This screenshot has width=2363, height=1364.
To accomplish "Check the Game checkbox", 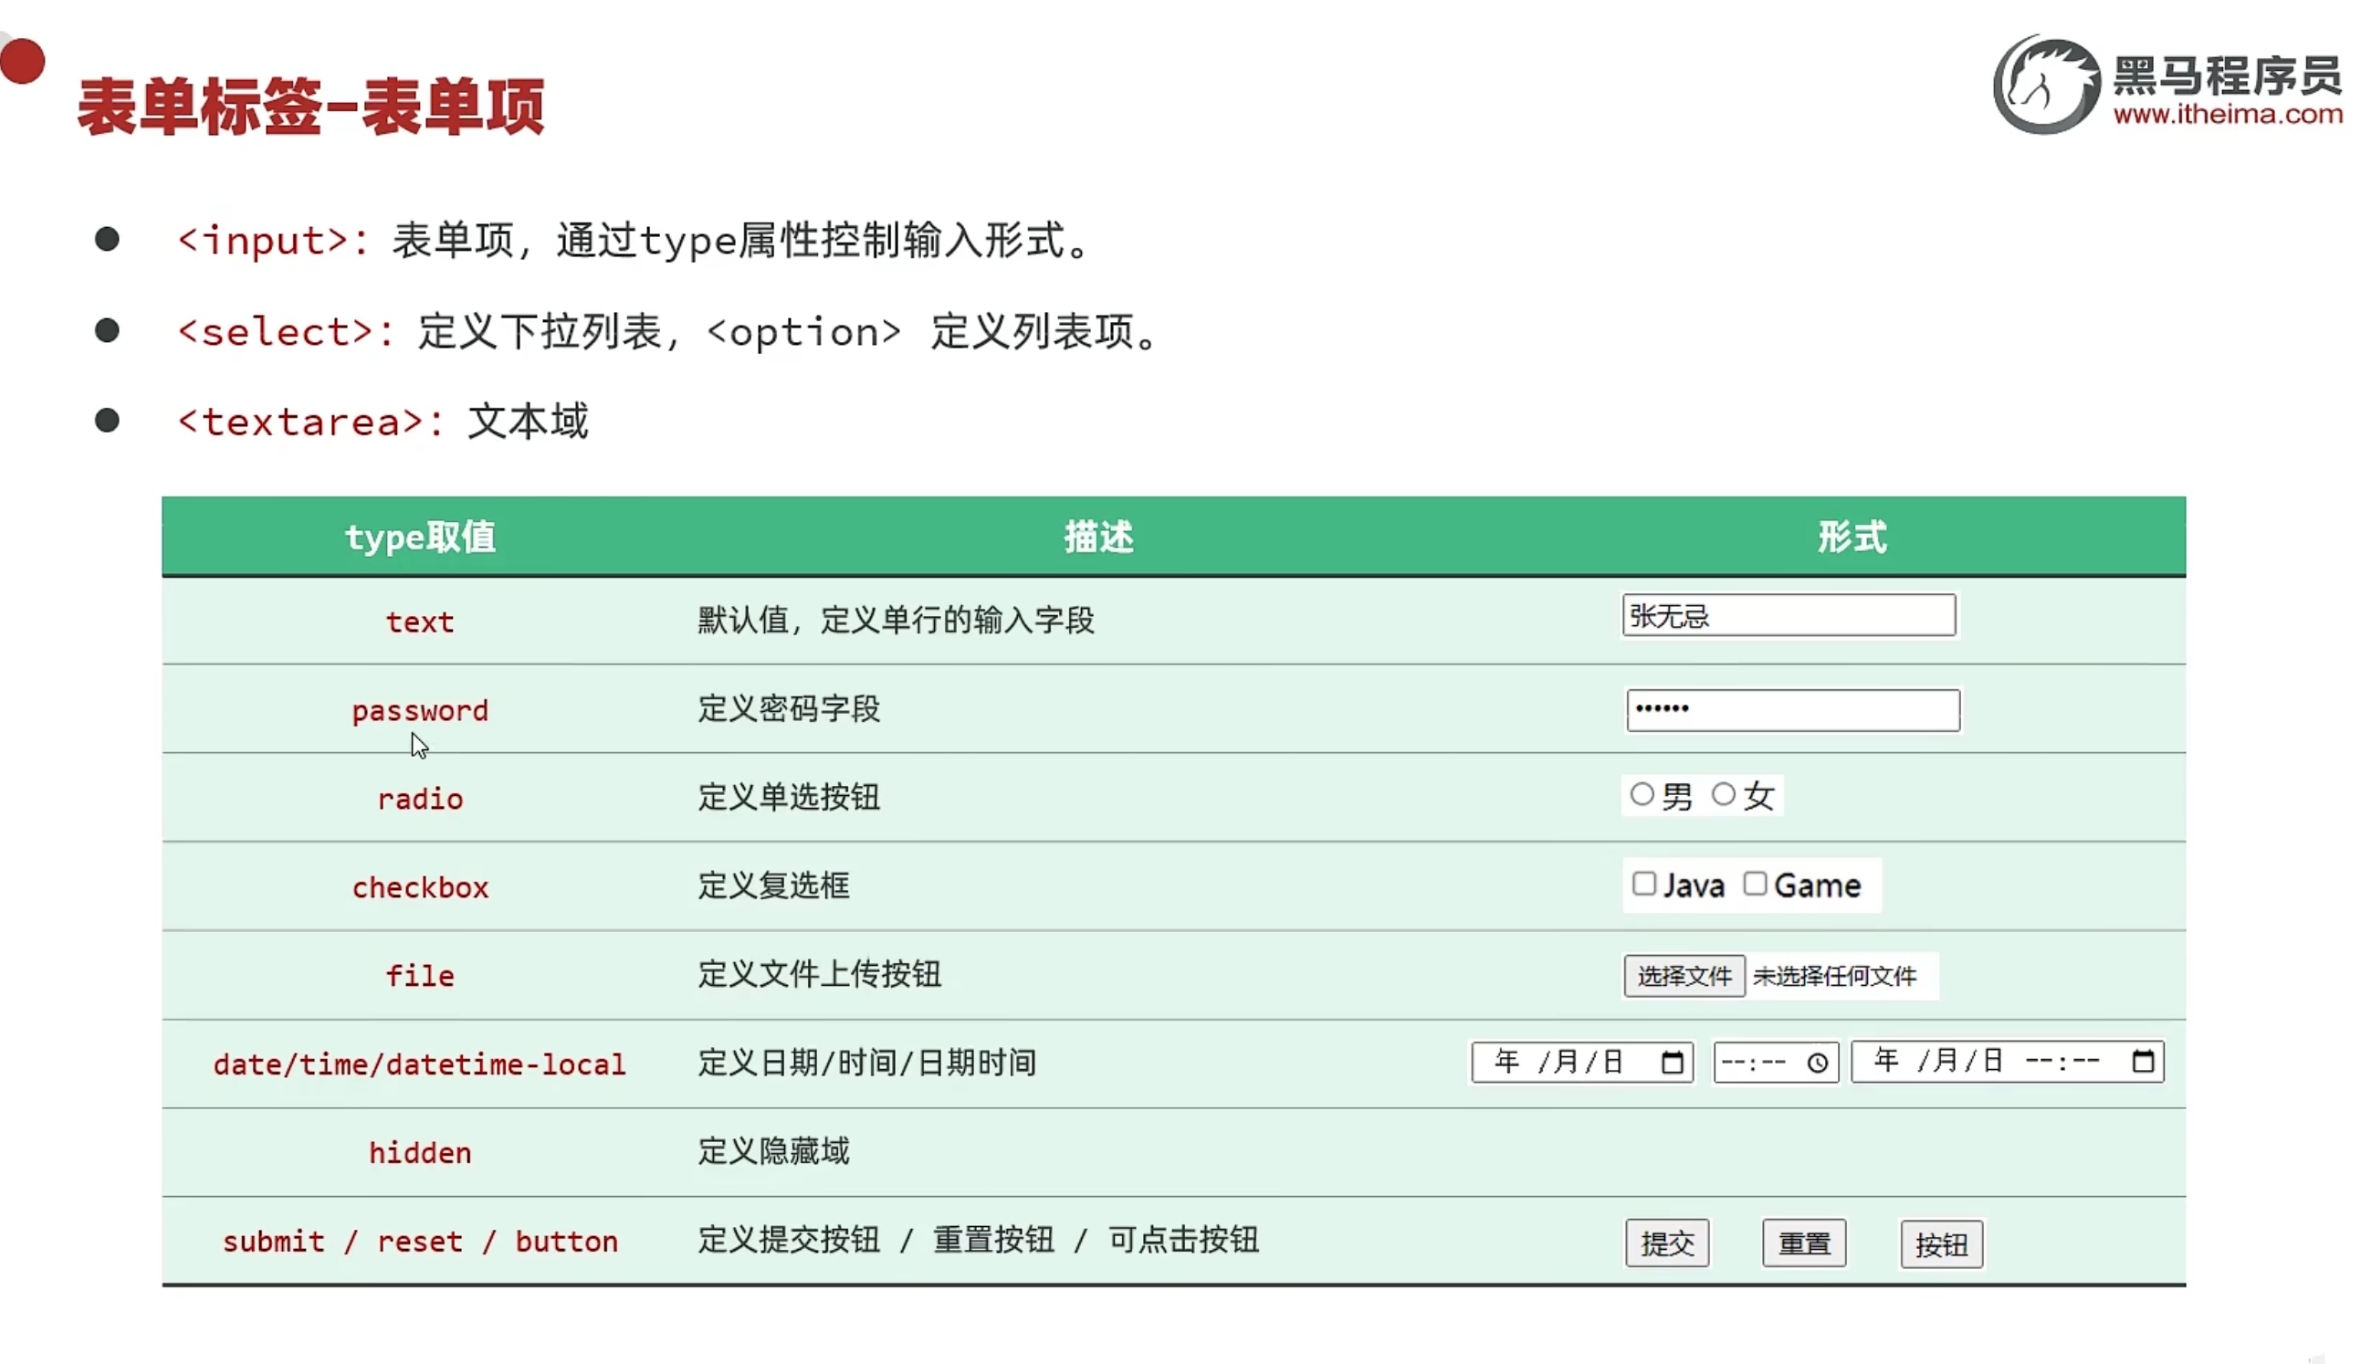I will (x=1755, y=884).
